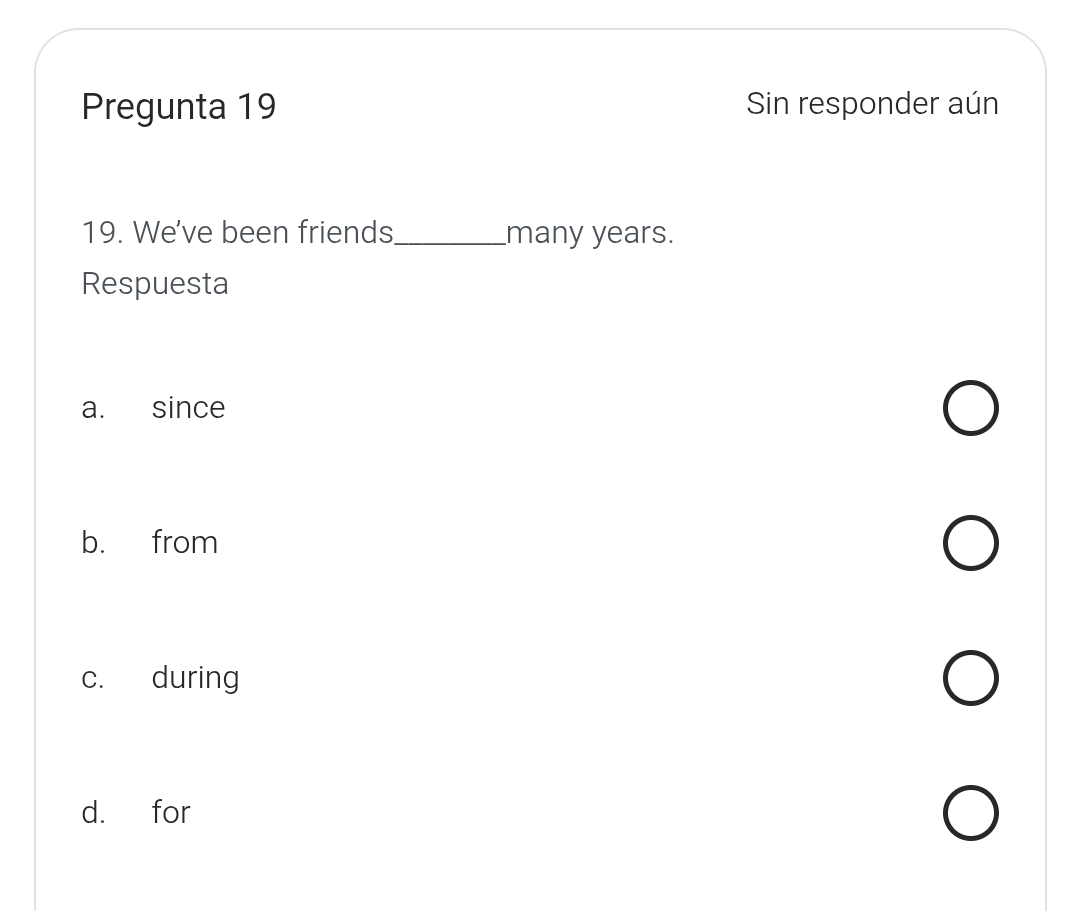Click the word "aún" in the status
The image size is (1080, 911).
(x=971, y=104)
